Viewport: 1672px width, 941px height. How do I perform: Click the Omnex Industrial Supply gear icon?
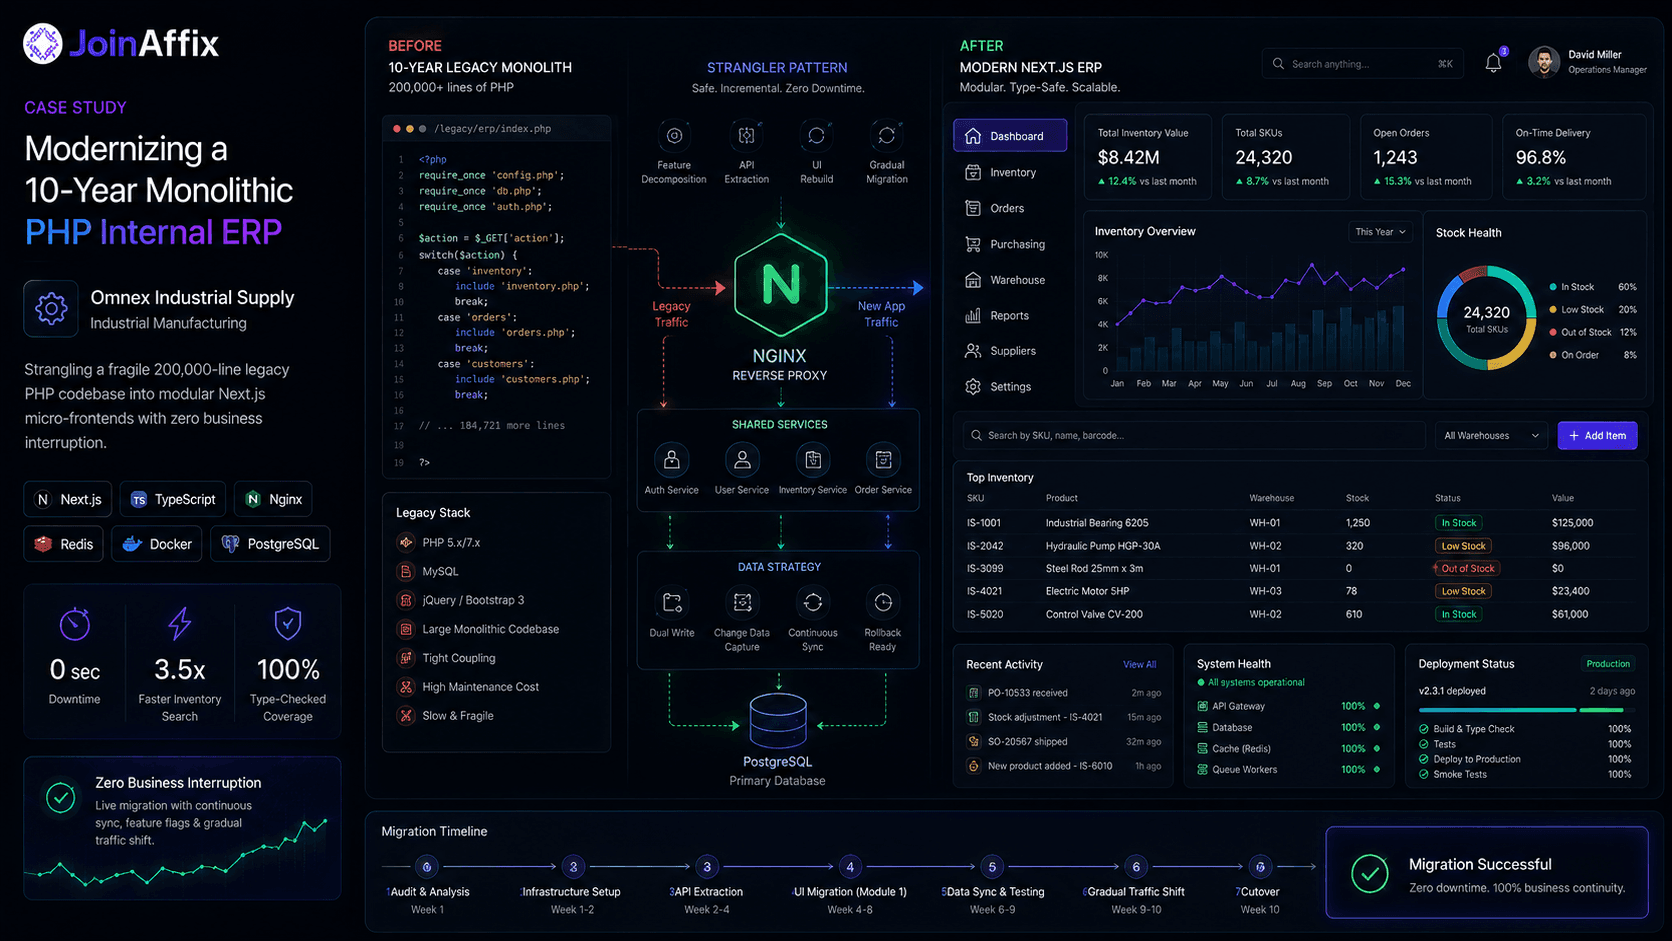[x=51, y=308]
